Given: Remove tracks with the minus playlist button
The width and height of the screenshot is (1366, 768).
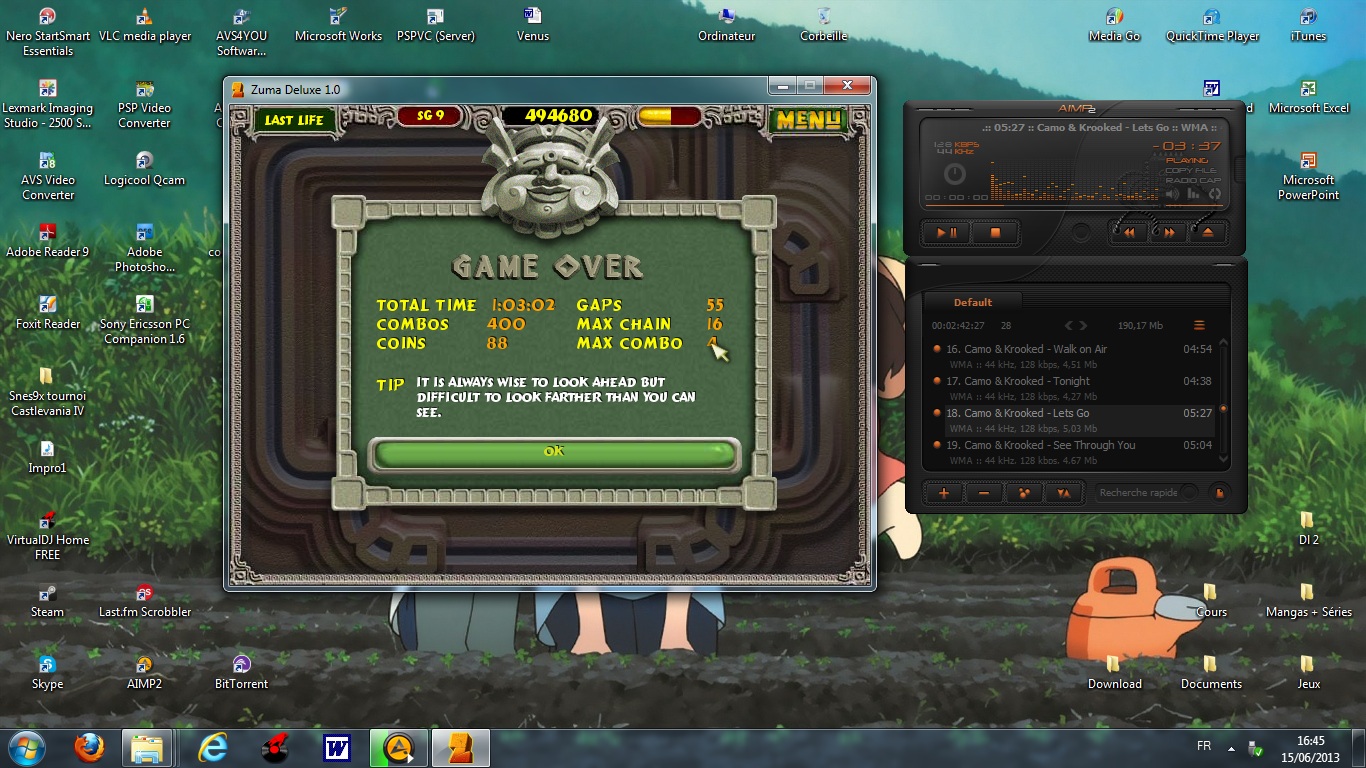Looking at the screenshot, I should tap(984, 493).
